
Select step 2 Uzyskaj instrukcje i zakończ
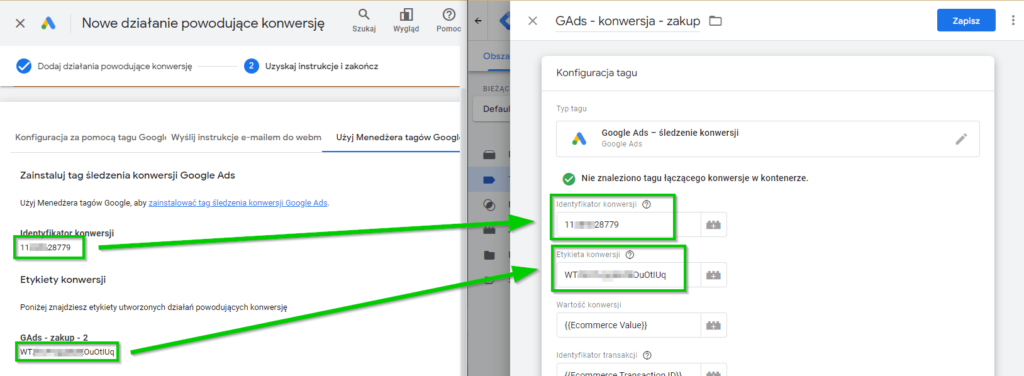tap(311, 66)
